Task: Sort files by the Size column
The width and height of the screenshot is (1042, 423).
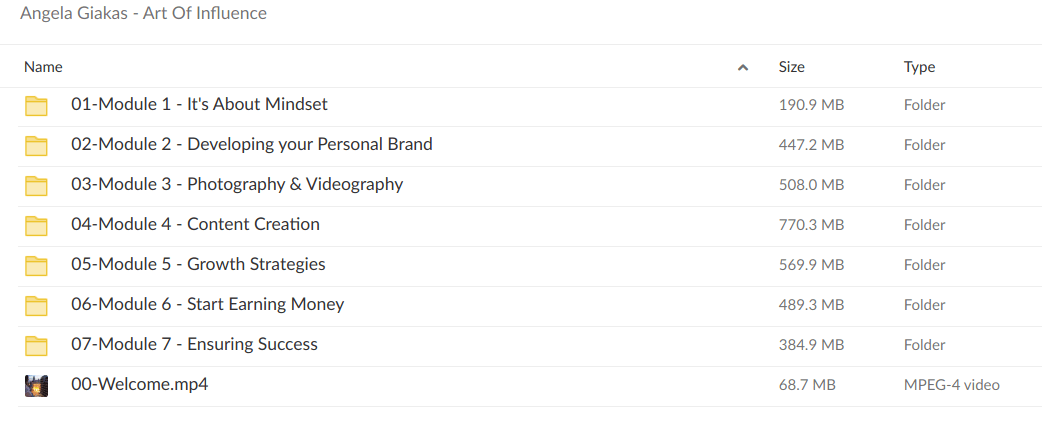Action: [x=791, y=67]
